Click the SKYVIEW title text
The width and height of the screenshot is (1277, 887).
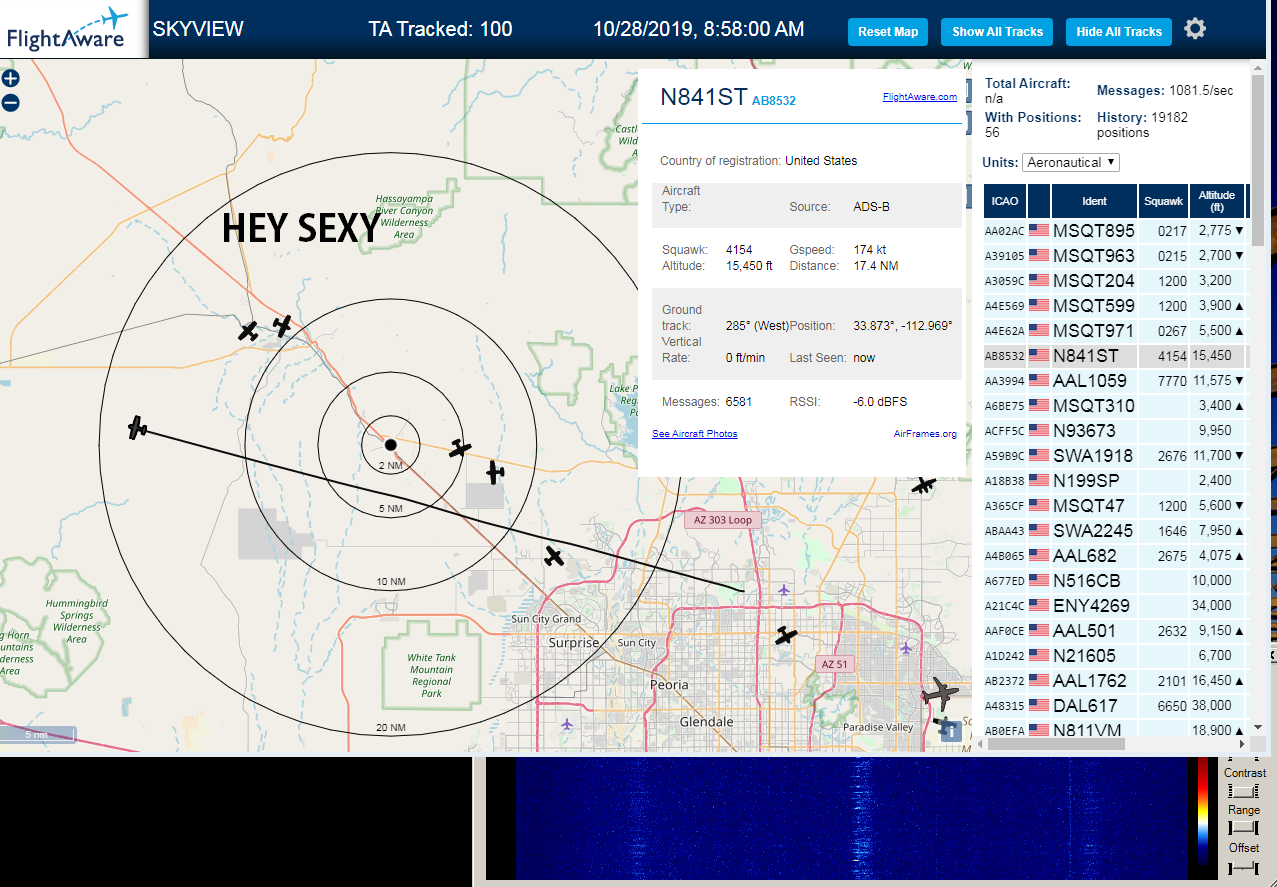[198, 29]
